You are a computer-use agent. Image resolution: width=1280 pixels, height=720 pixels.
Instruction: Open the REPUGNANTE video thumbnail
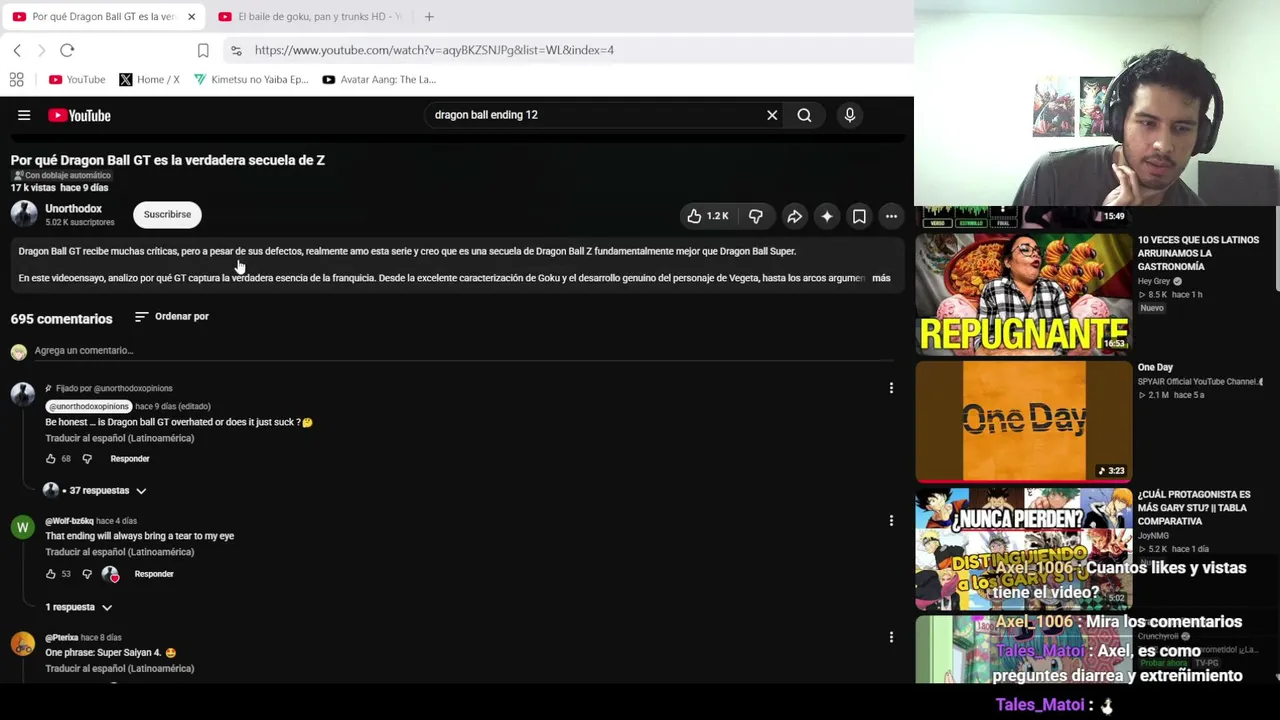[x=1024, y=295]
